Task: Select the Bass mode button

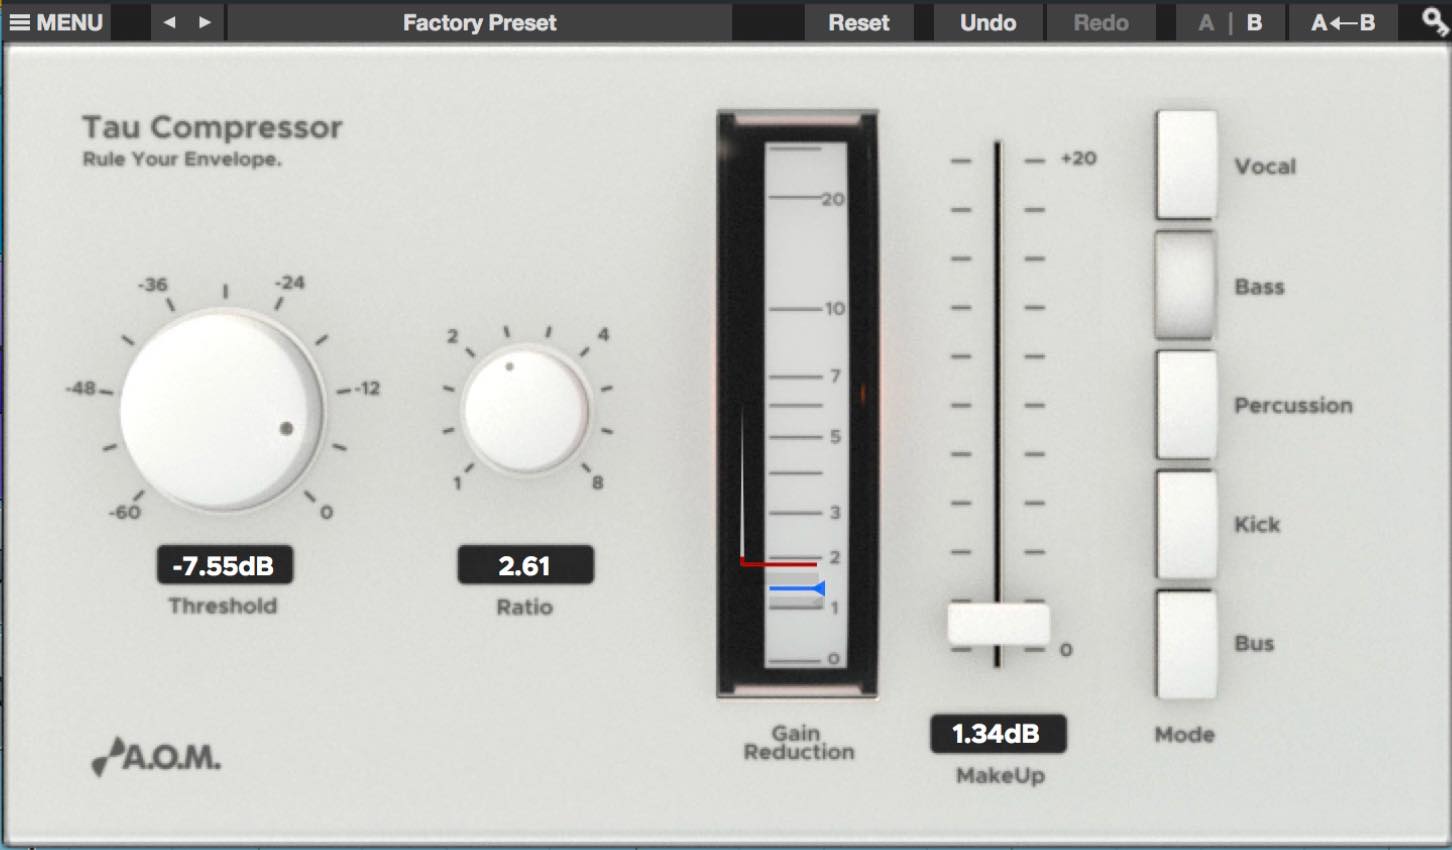Action: click(1186, 285)
